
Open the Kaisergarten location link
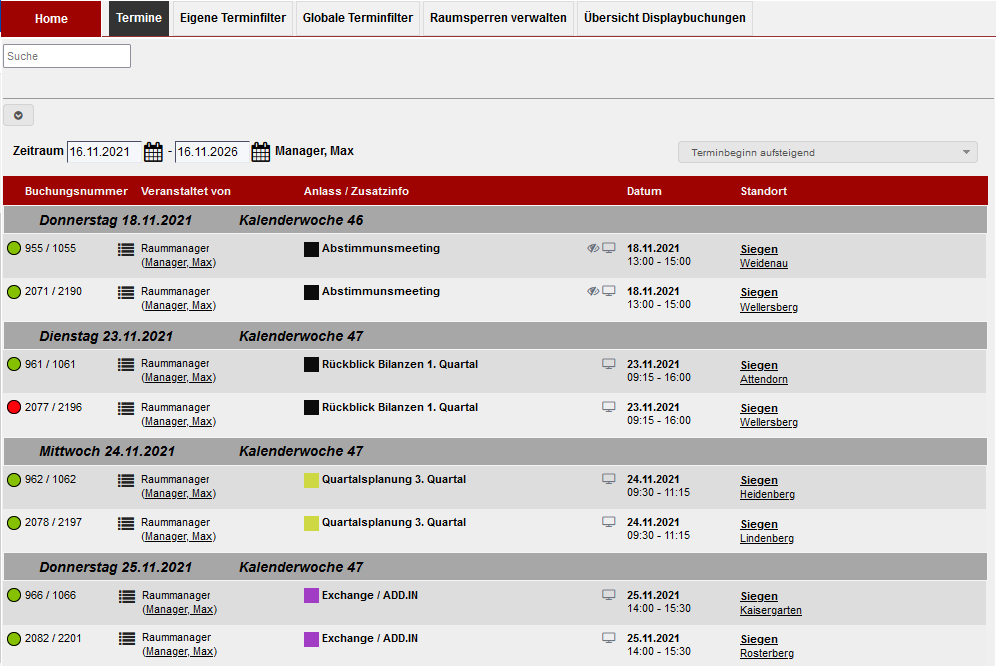(771, 611)
